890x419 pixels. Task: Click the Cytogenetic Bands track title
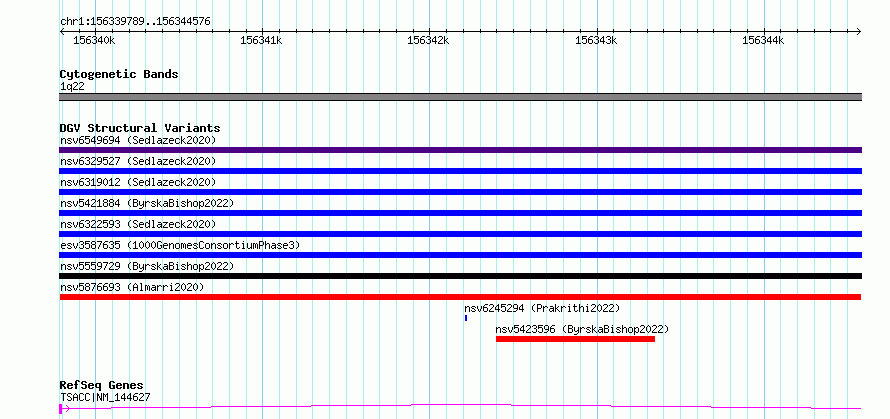coord(119,74)
